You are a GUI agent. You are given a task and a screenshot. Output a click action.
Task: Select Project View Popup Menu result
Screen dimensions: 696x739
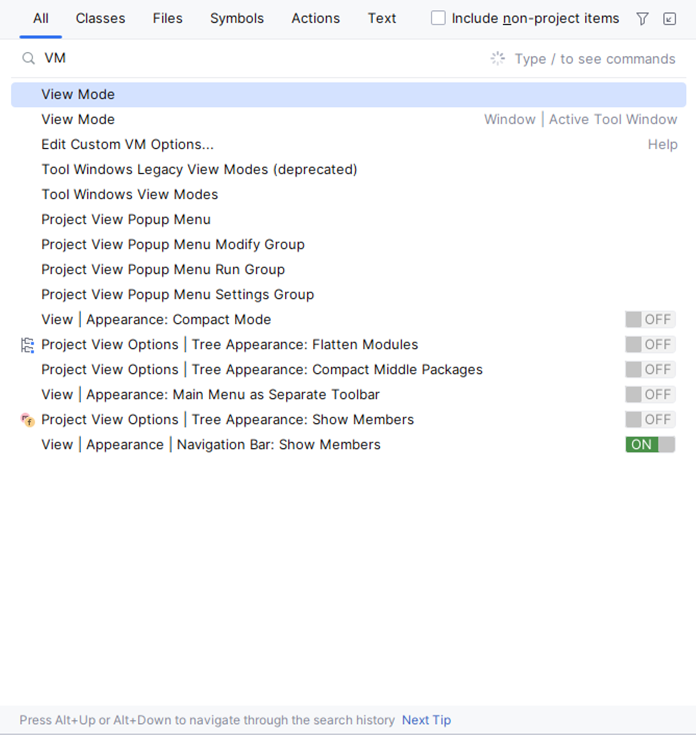pos(348,220)
